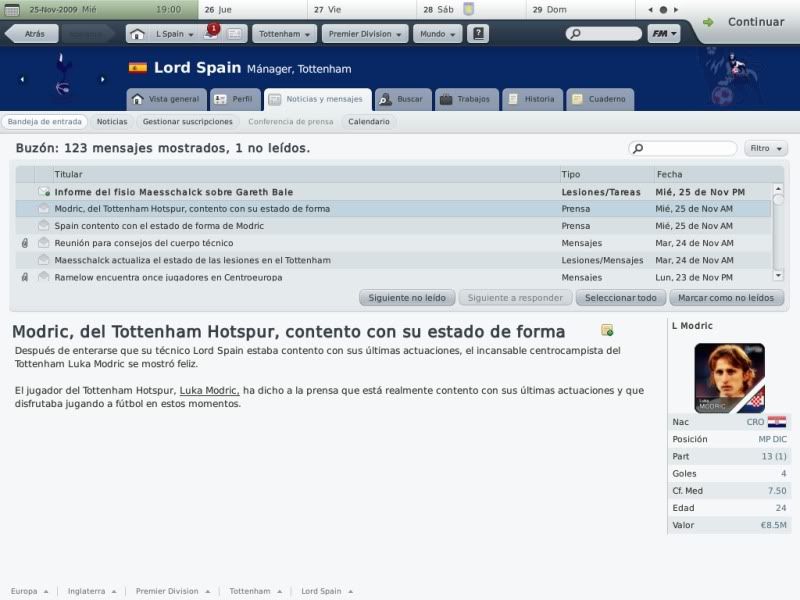
Task: Click the message list scrollbar up arrow
Action: point(778,189)
